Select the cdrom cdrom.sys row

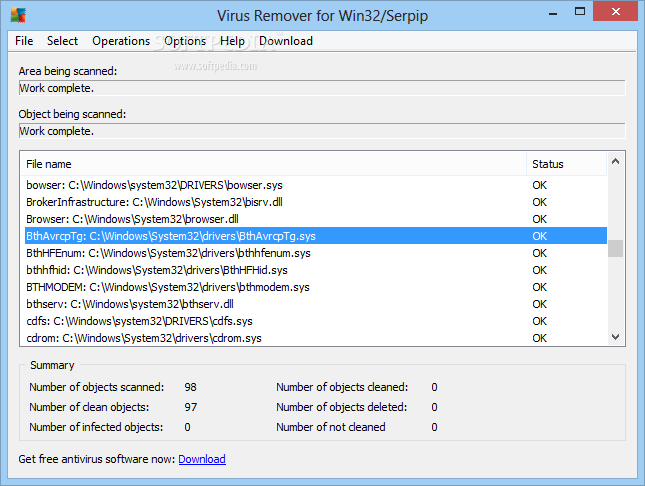(x=316, y=338)
